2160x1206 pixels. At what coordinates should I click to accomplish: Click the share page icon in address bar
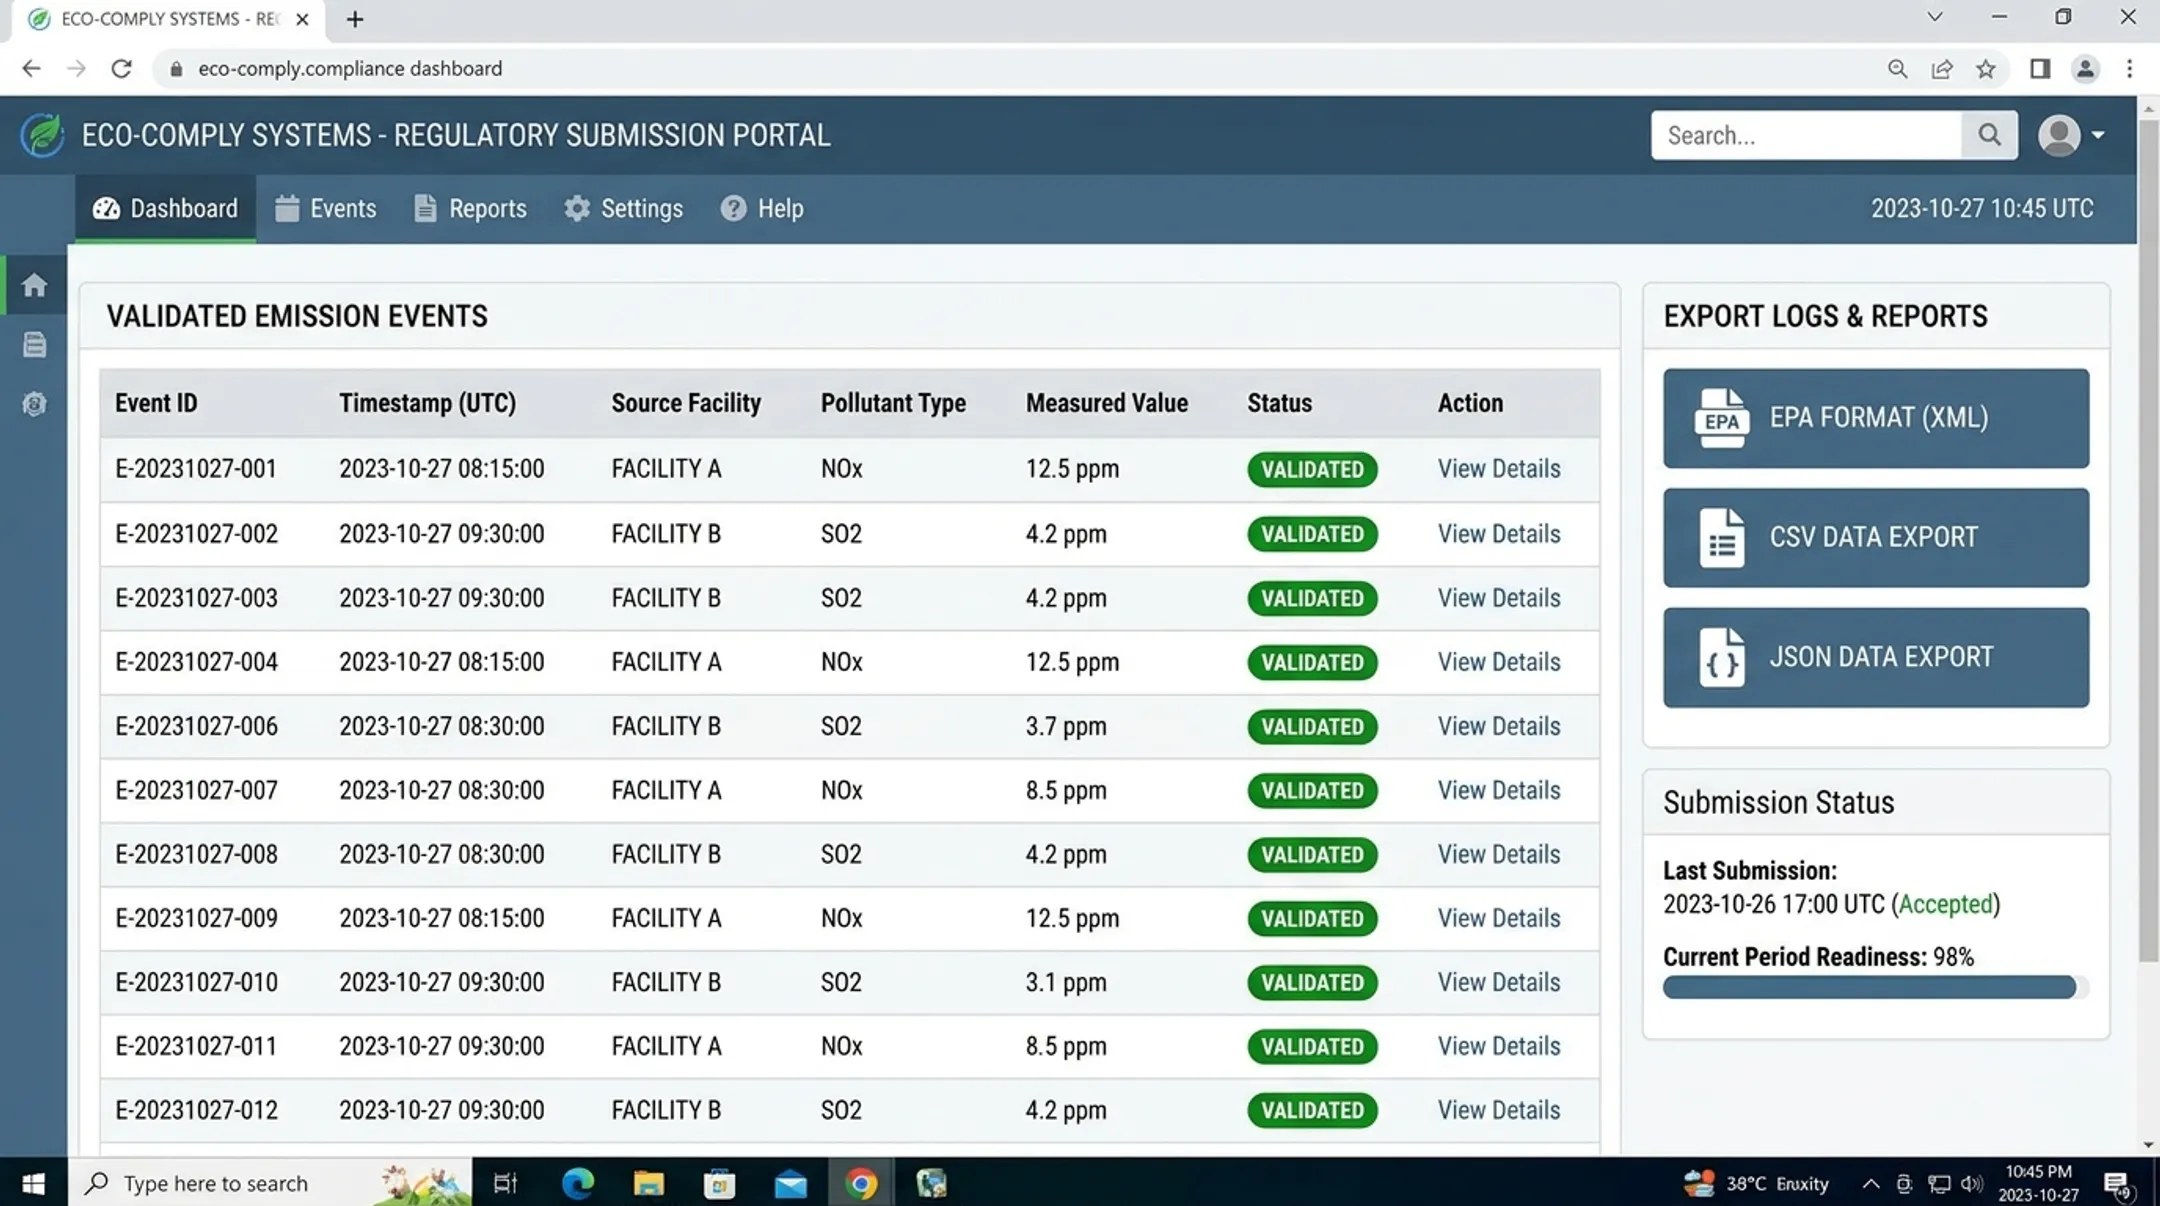point(1941,68)
